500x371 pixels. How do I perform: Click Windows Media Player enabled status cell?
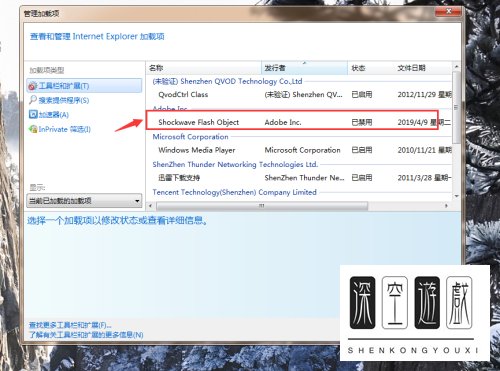pyautogui.click(x=362, y=150)
